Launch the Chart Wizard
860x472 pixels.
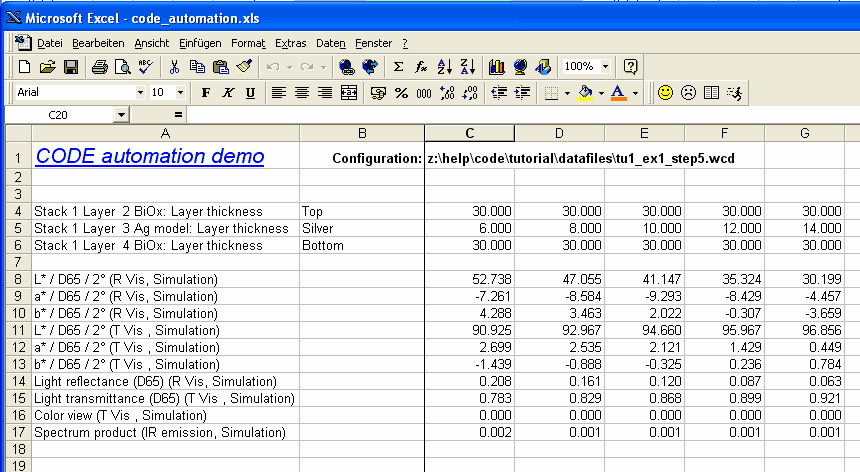(496, 67)
